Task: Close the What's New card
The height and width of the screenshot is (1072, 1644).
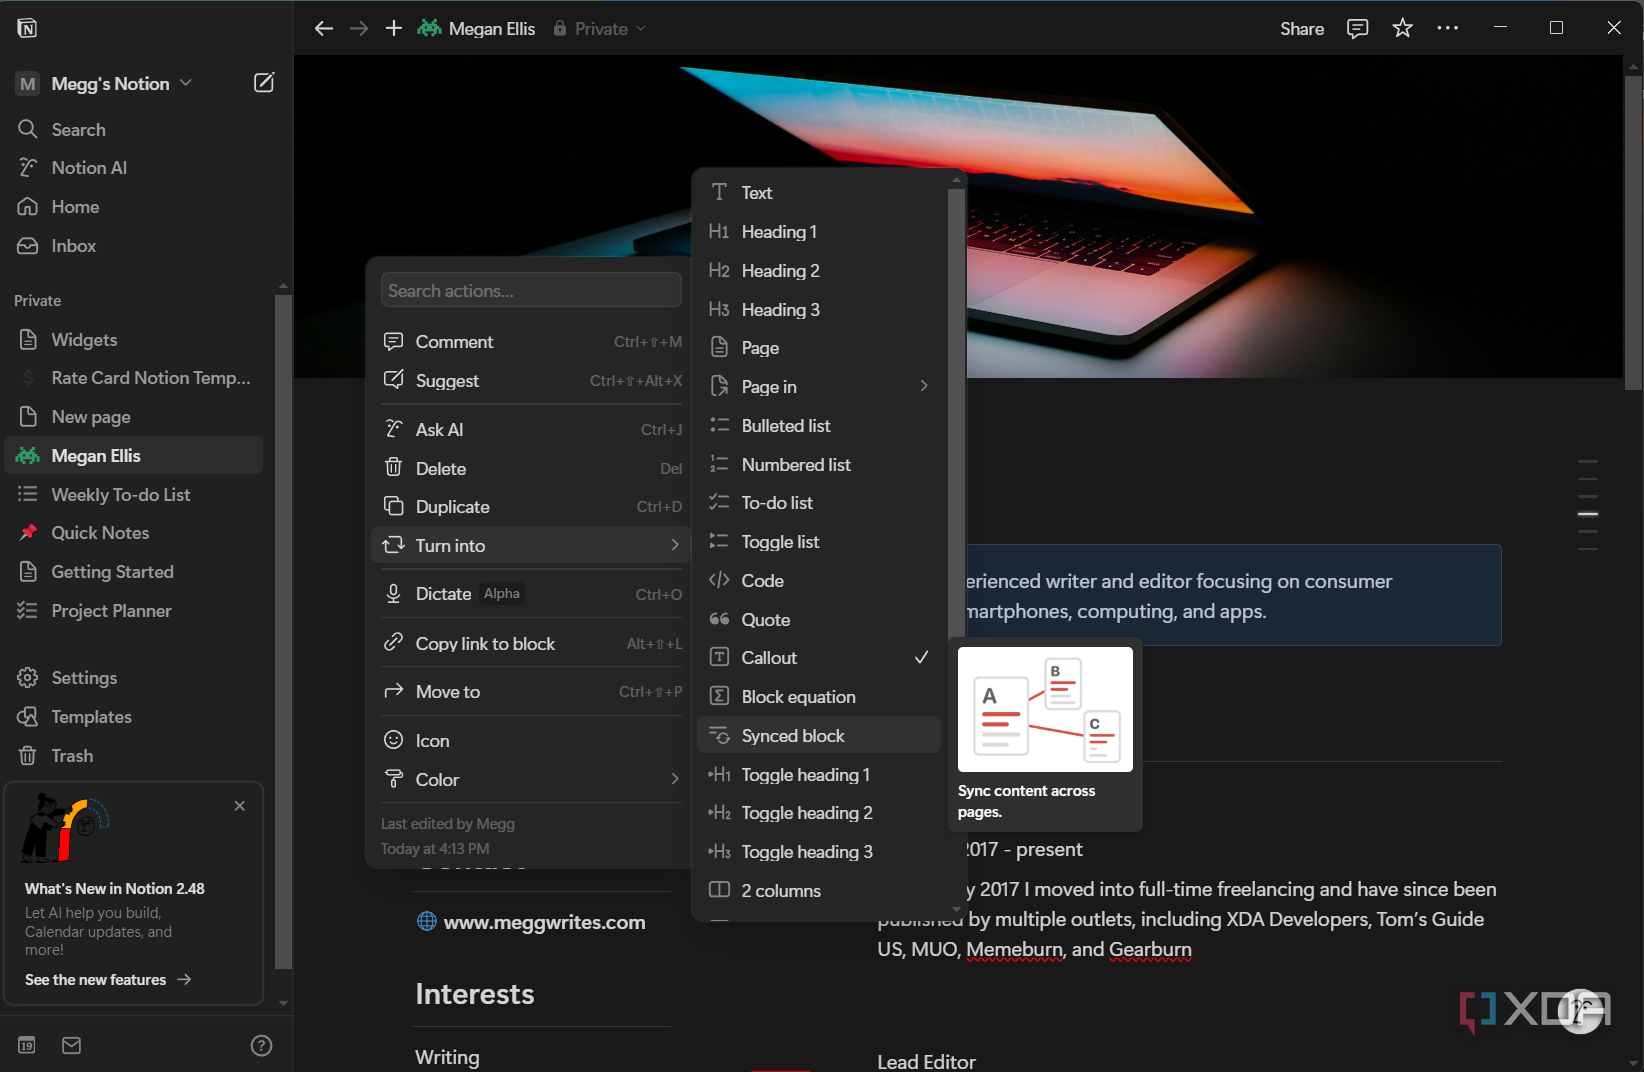Action: [x=240, y=806]
